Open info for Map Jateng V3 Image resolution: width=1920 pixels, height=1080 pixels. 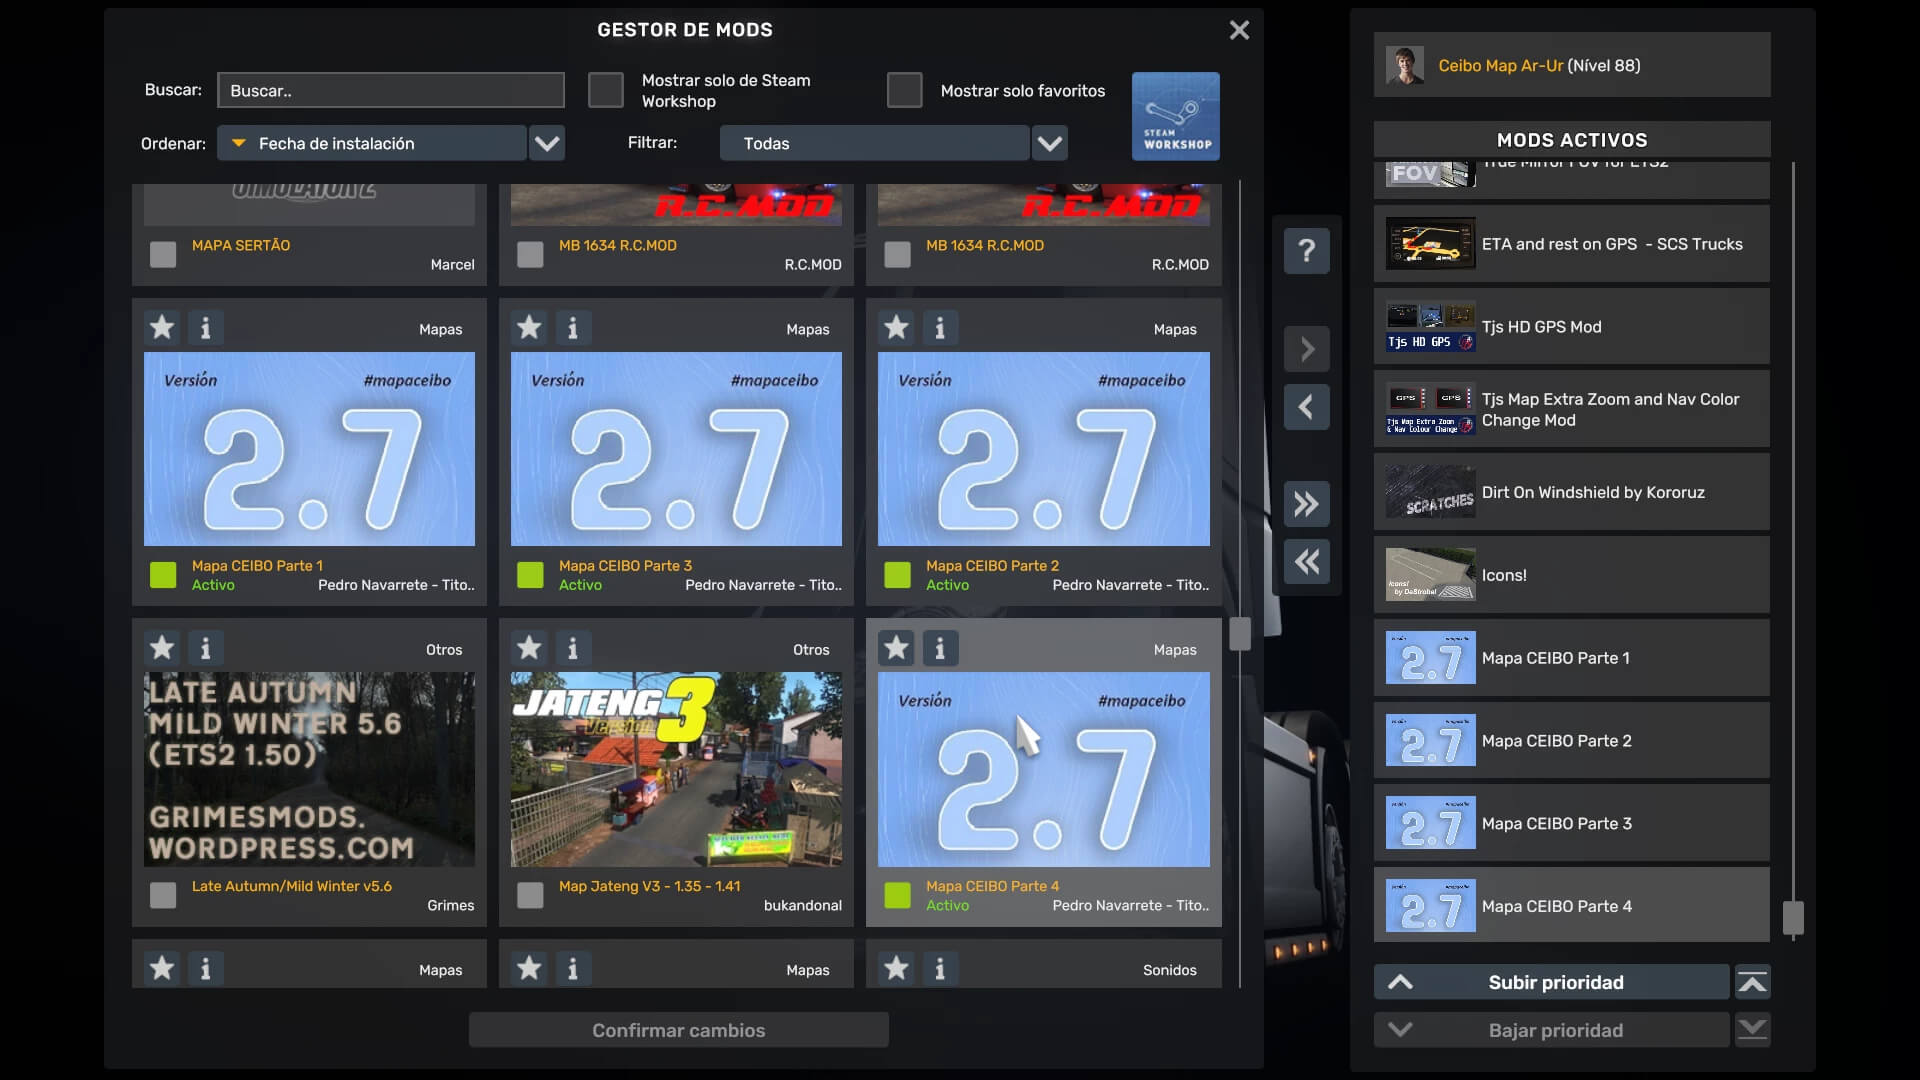572,649
